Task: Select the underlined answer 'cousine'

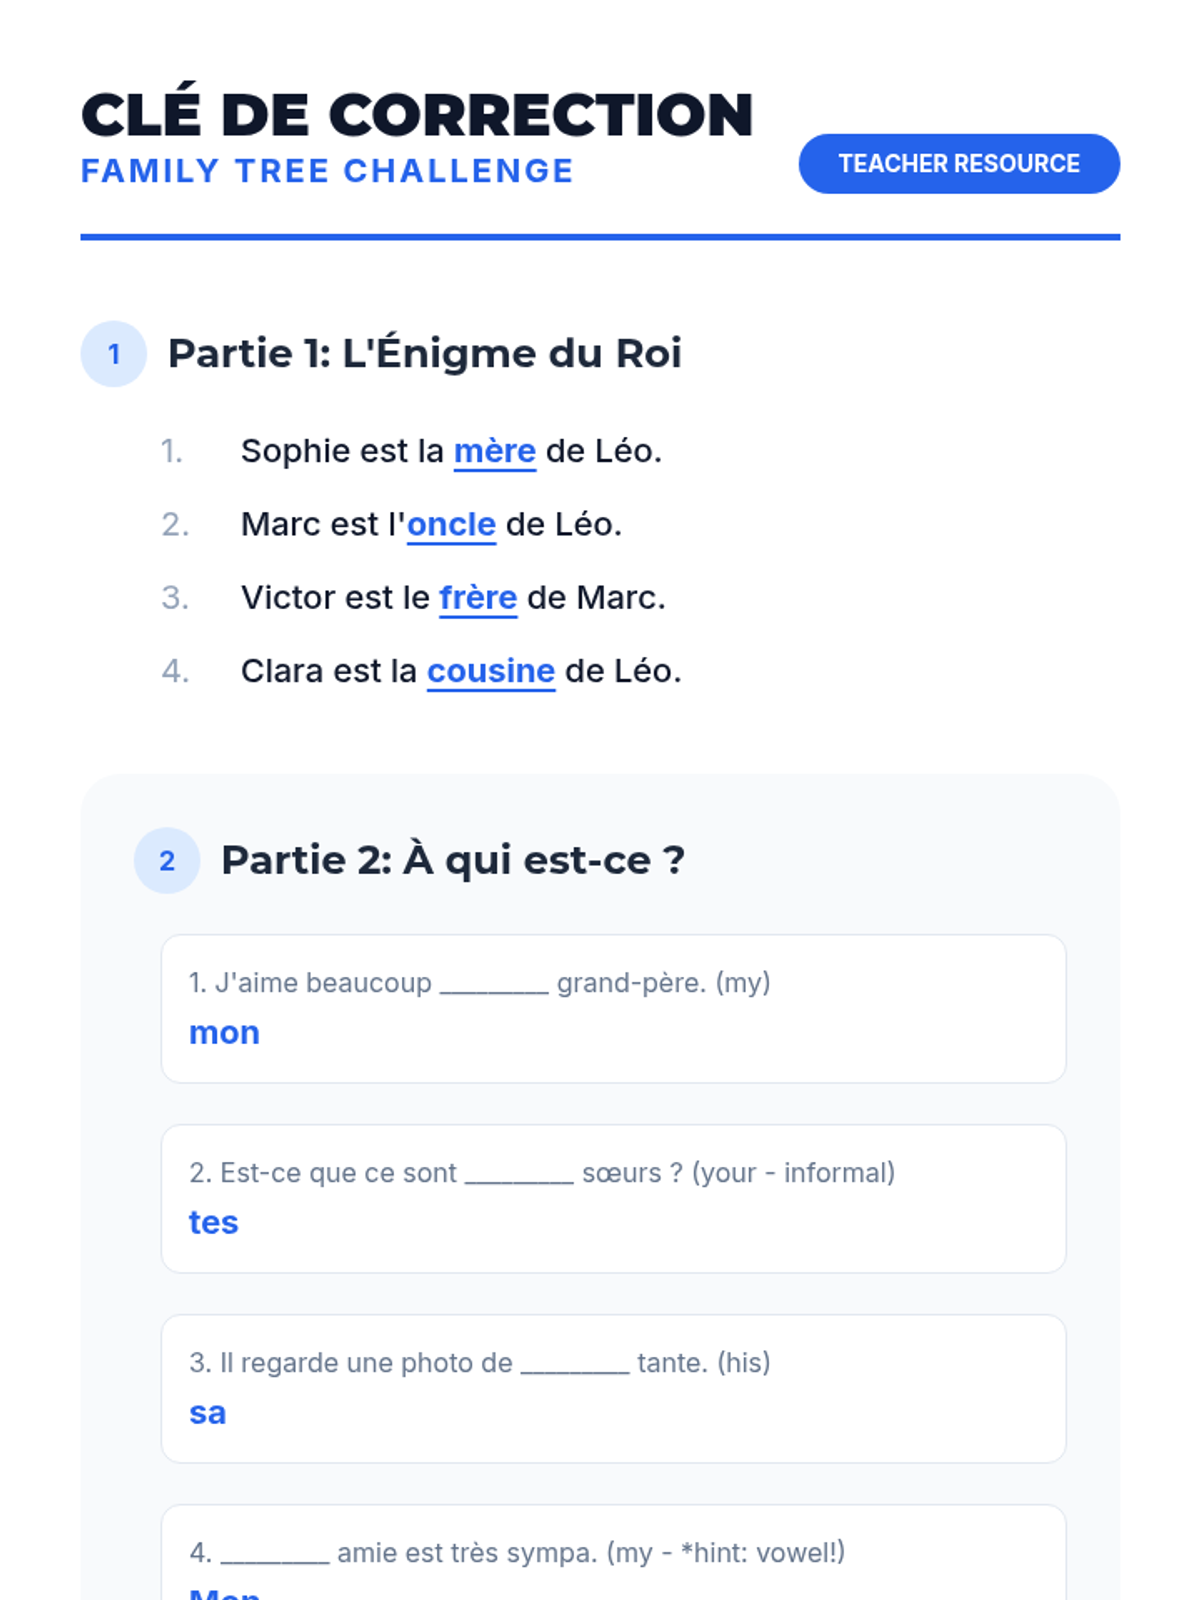Action: tap(491, 671)
